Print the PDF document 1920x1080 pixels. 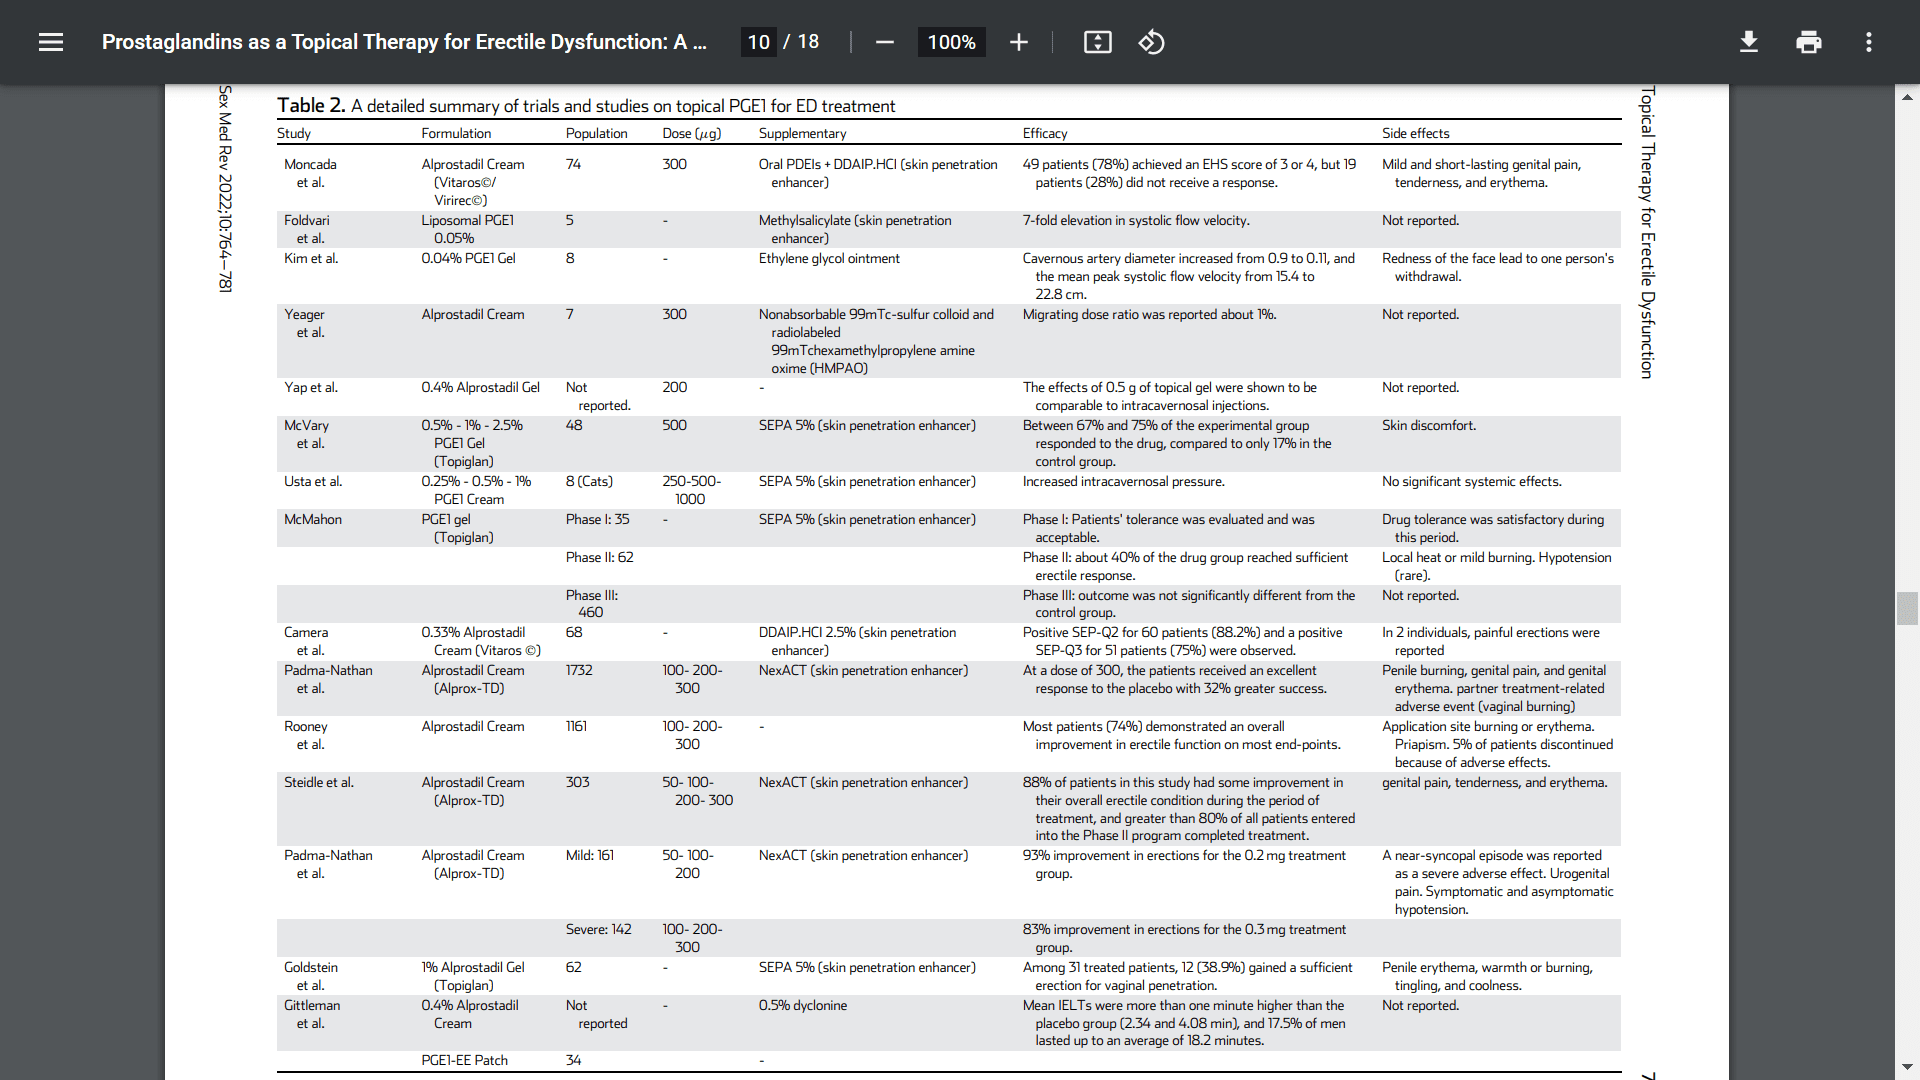coord(1809,42)
